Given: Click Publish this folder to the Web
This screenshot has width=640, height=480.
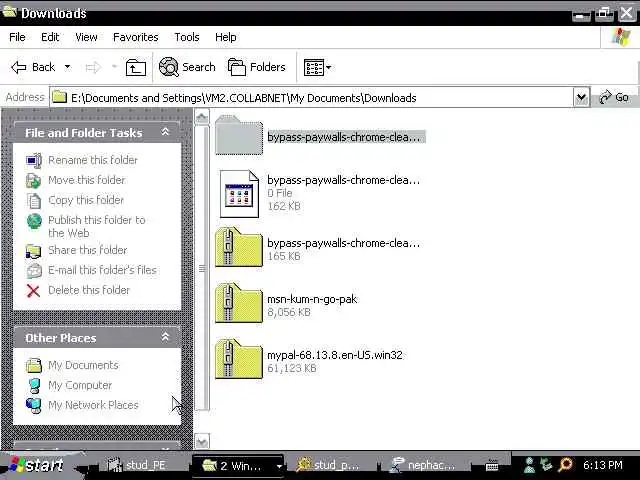Looking at the screenshot, I should click(x=96, y=226).
